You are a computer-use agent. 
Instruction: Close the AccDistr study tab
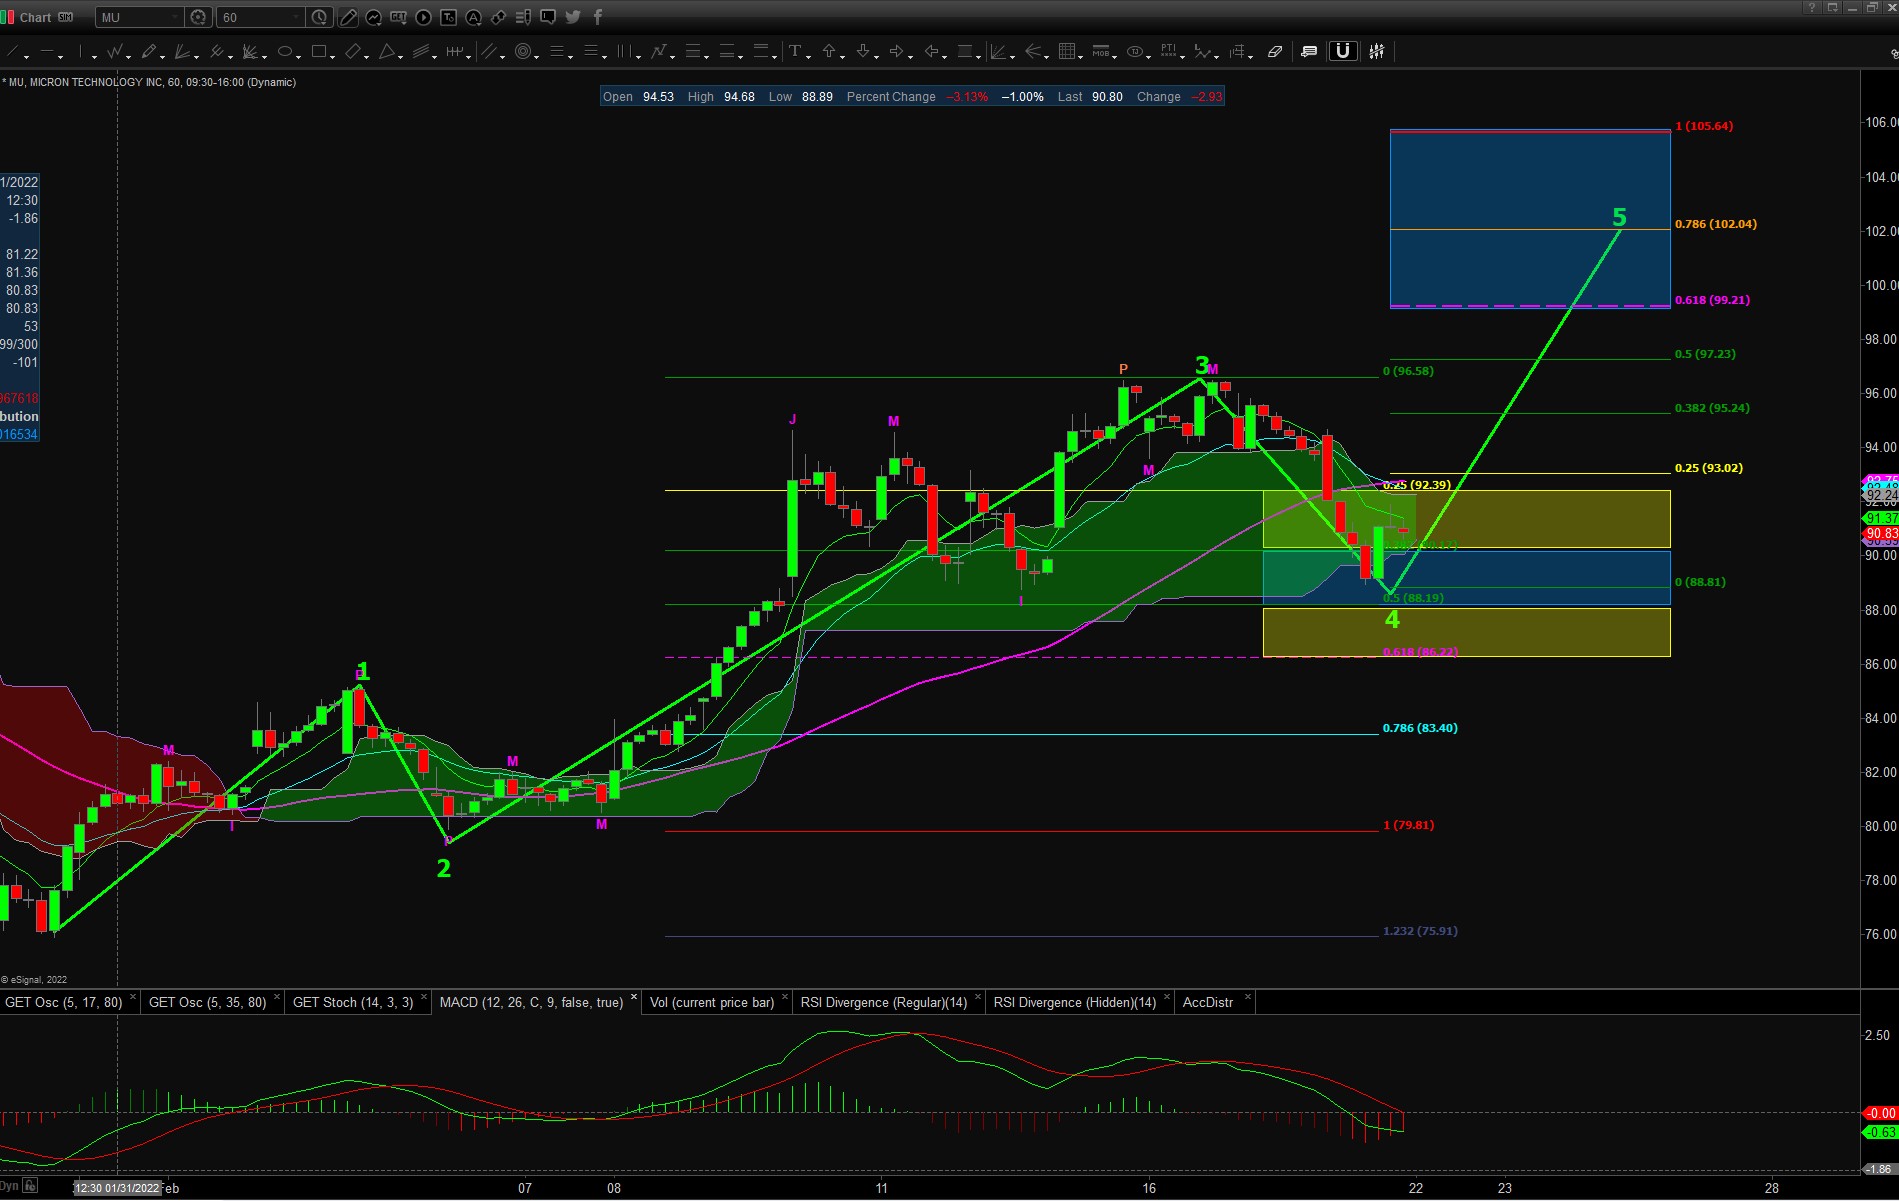(x=1247, y=998)
